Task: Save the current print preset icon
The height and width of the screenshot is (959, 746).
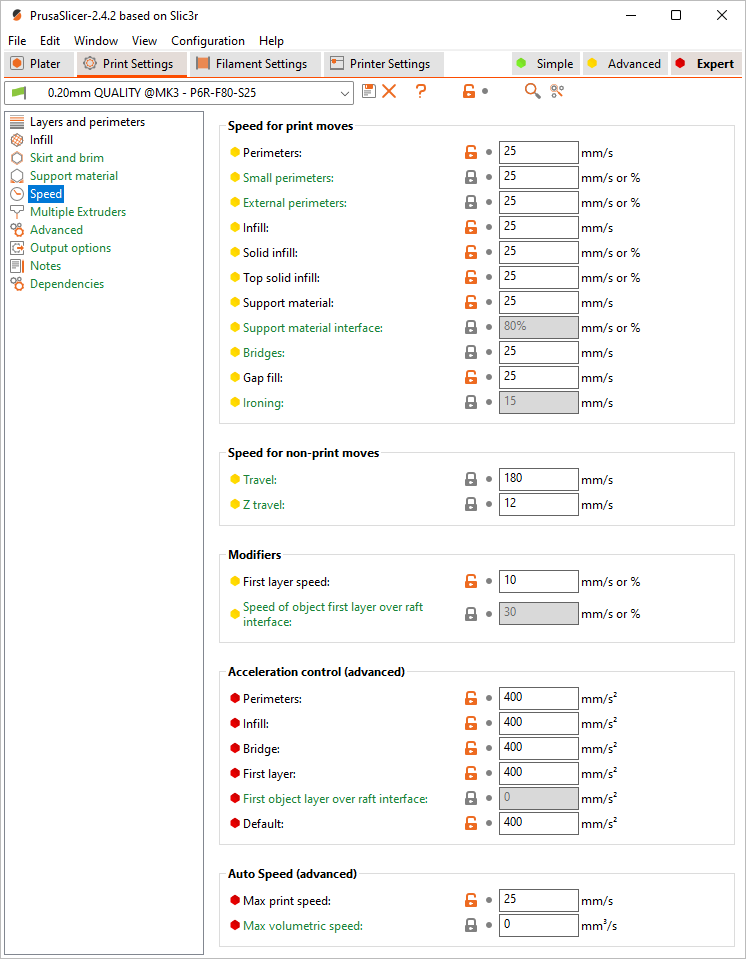Action: (x=369, y=91)
